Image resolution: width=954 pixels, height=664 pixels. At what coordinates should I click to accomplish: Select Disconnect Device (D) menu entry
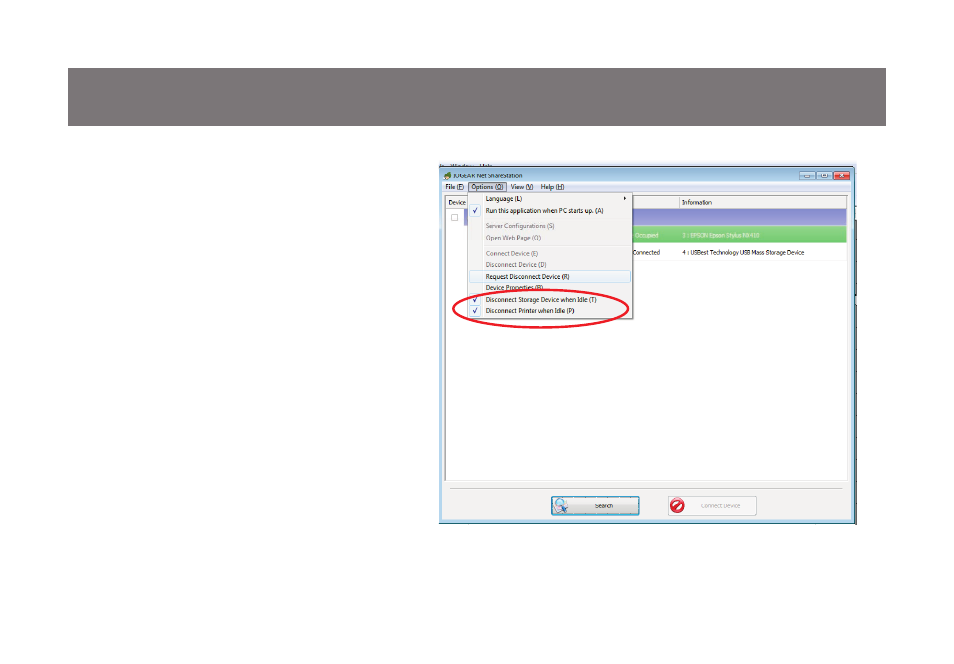coord(550,265)
